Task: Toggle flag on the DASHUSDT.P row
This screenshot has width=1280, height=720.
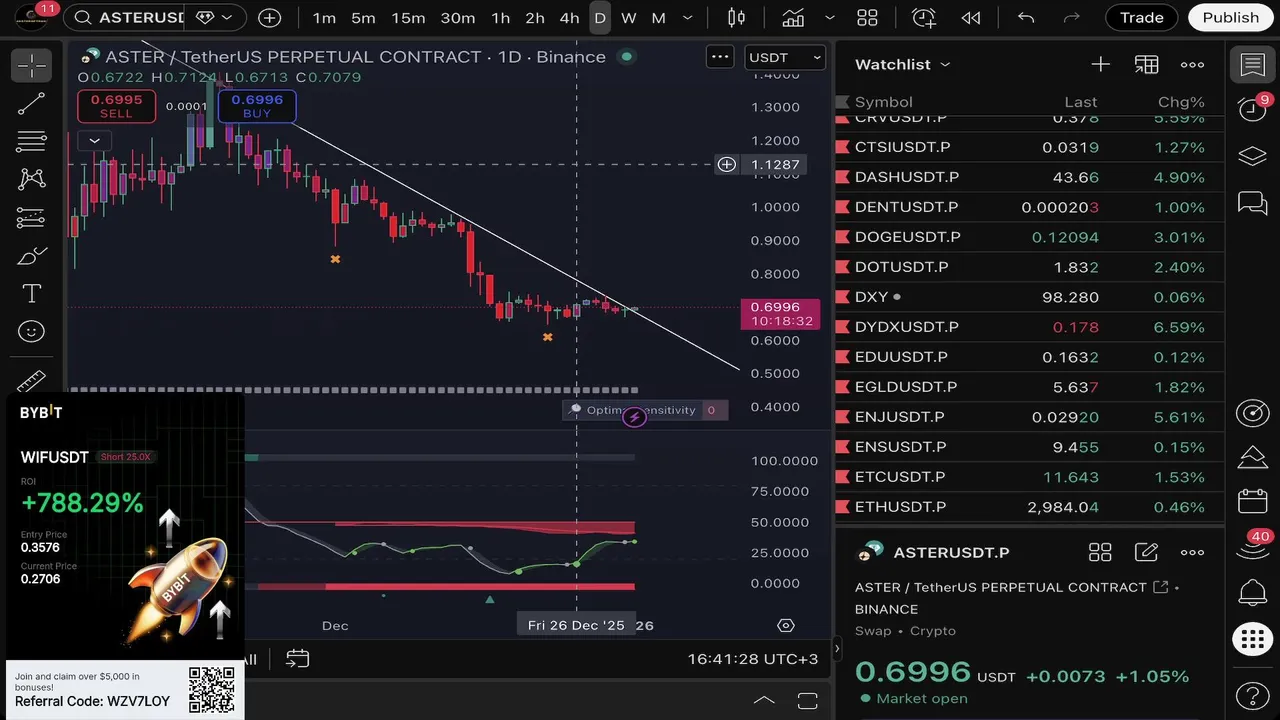Action: 842,177
